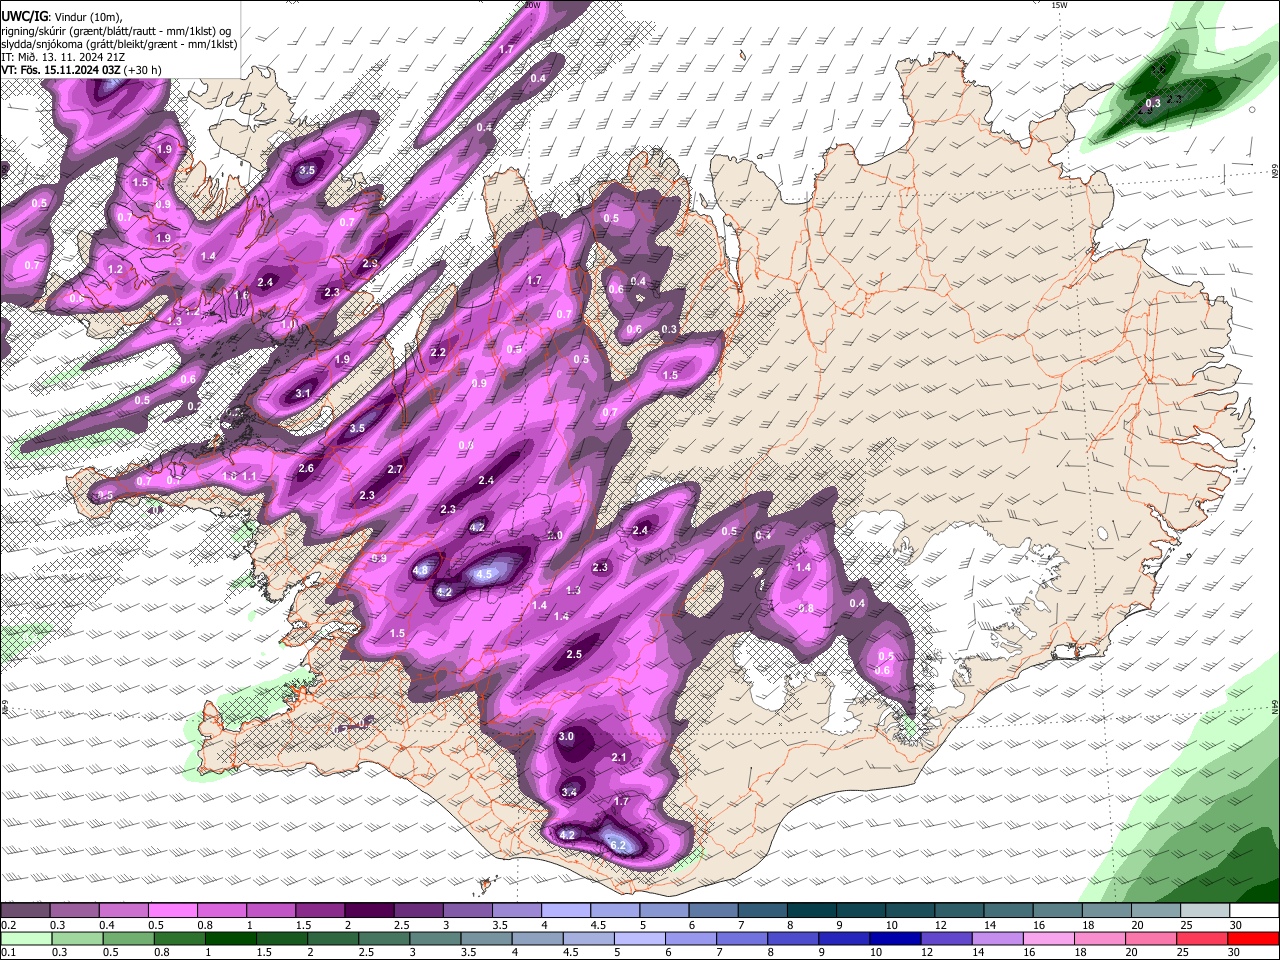Screen dimensions: 1280x960
Task: Click the 3.0 value in southern snow band
Action: [566, 737]
